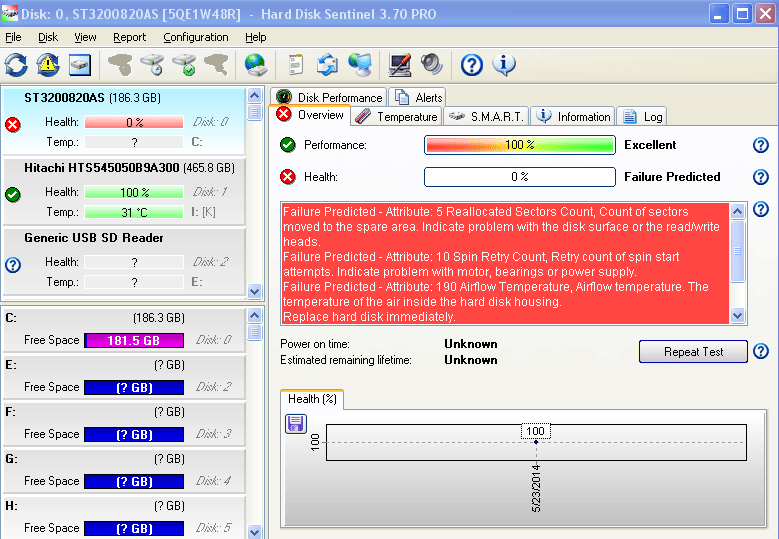This screenshot has width=779, height=539.
Task: Click the green check icon beside Performance
Action: (288, 145)
